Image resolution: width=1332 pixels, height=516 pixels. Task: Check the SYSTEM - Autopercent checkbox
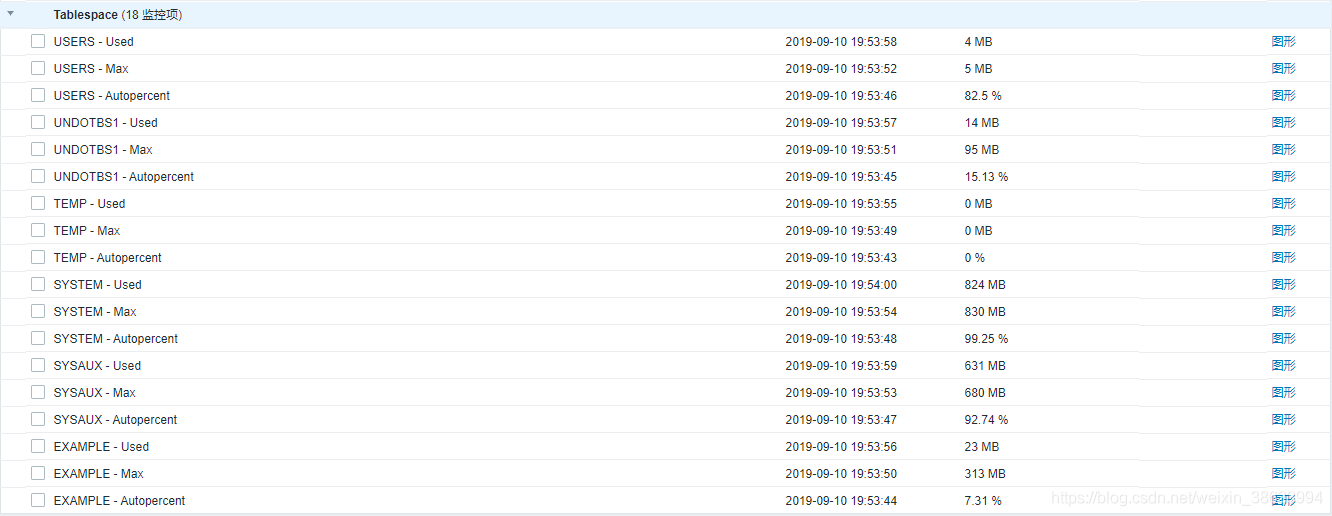(x=38, y=339)
